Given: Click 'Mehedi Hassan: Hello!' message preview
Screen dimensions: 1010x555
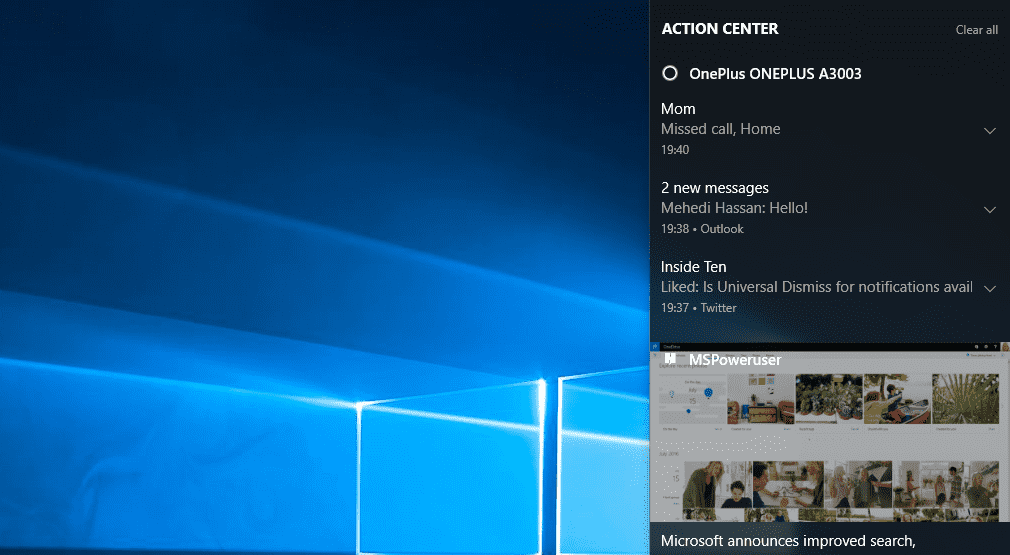Looking at the screenshot, I should [x=734, y=208].
